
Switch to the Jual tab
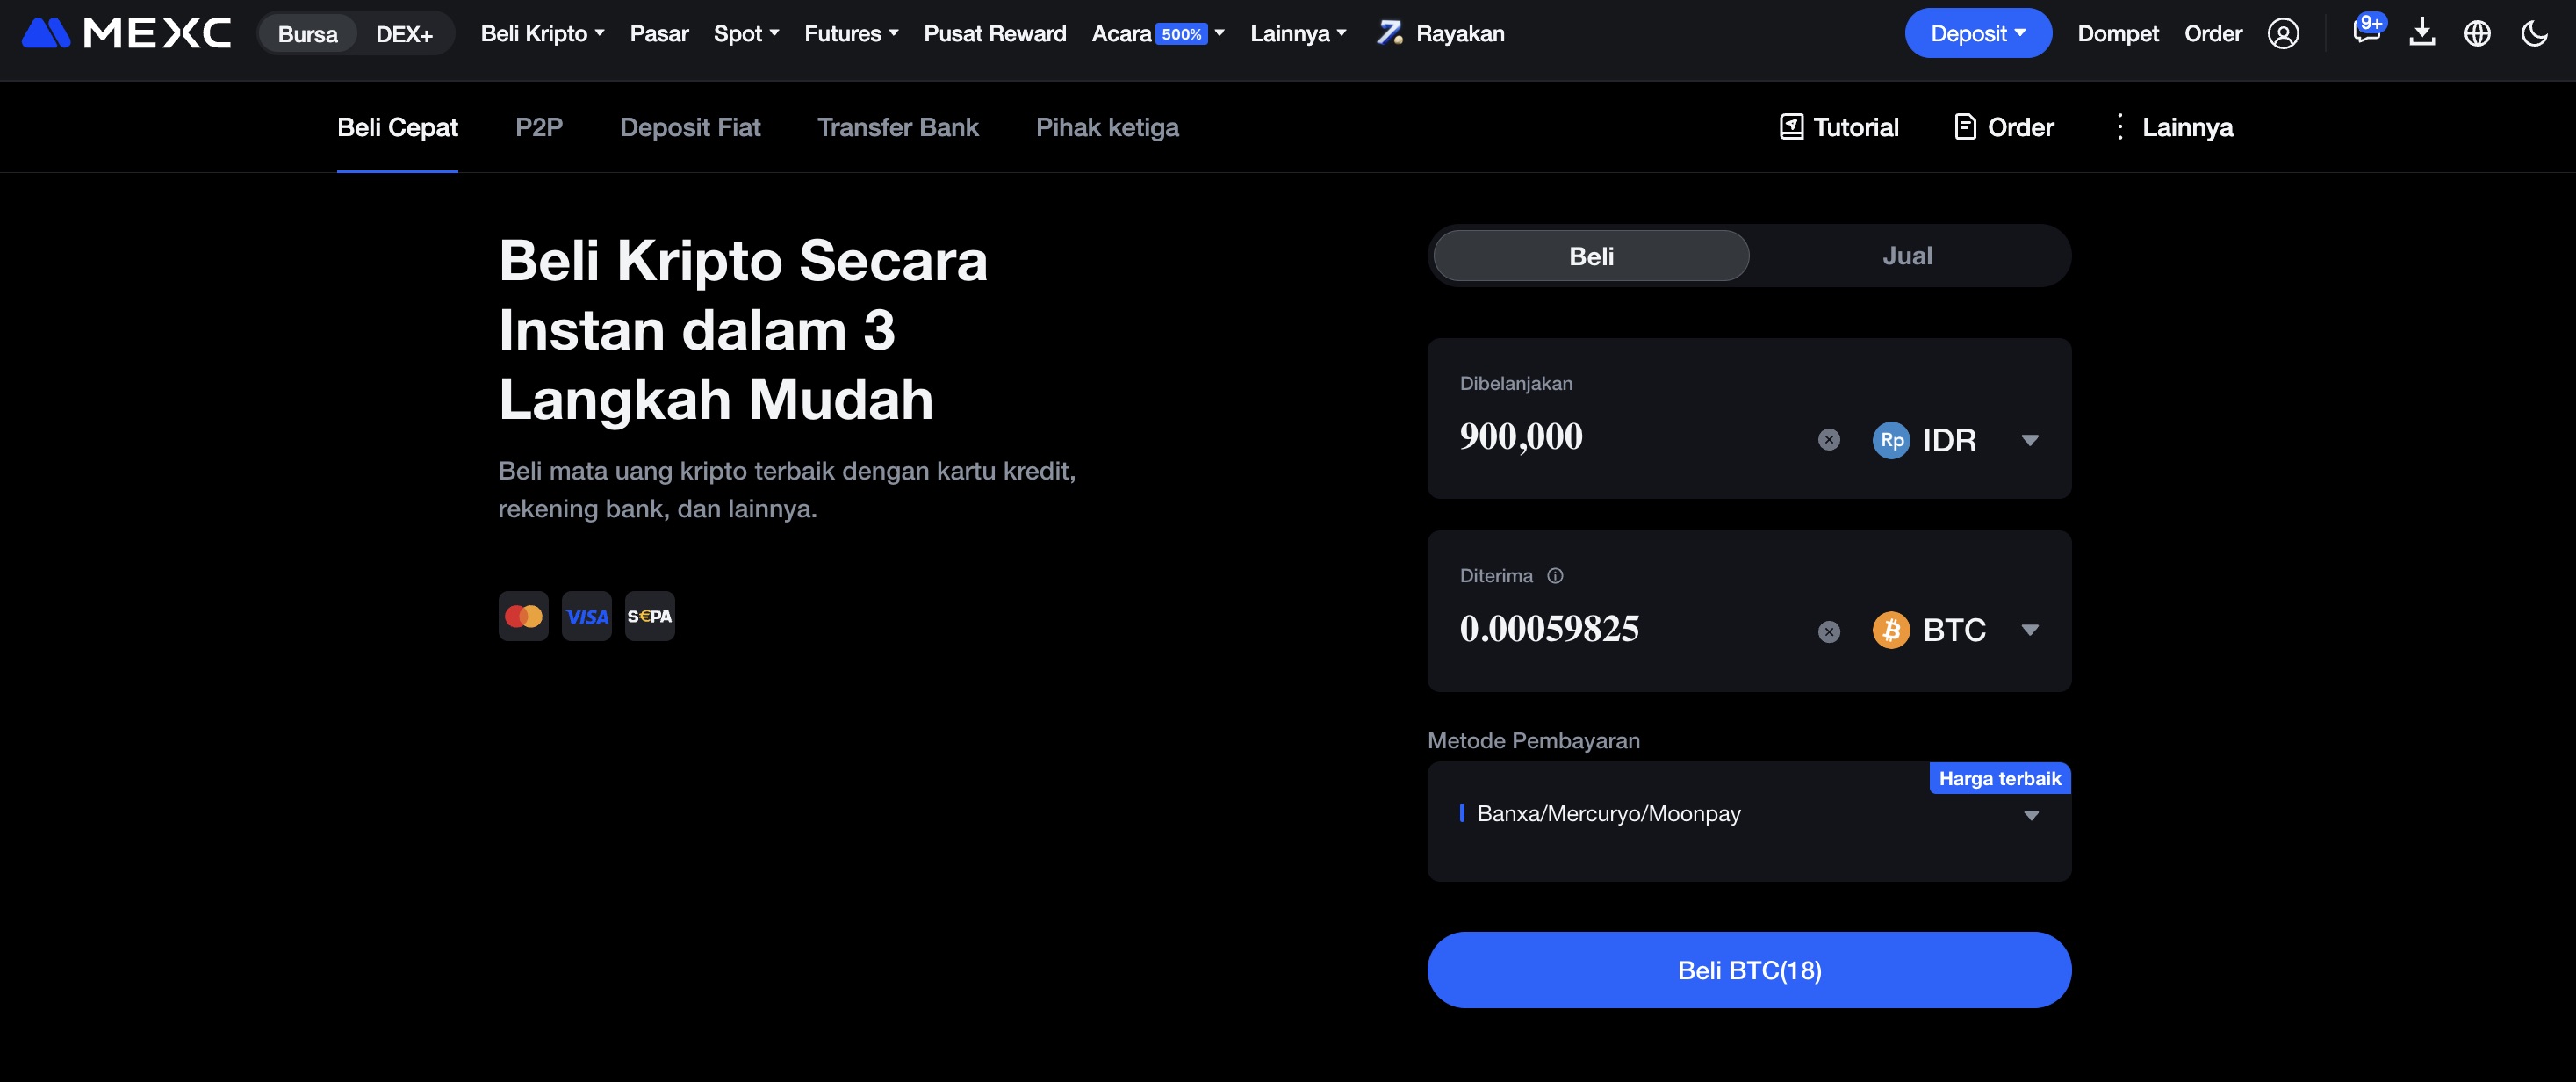[x=1907, y=255]
